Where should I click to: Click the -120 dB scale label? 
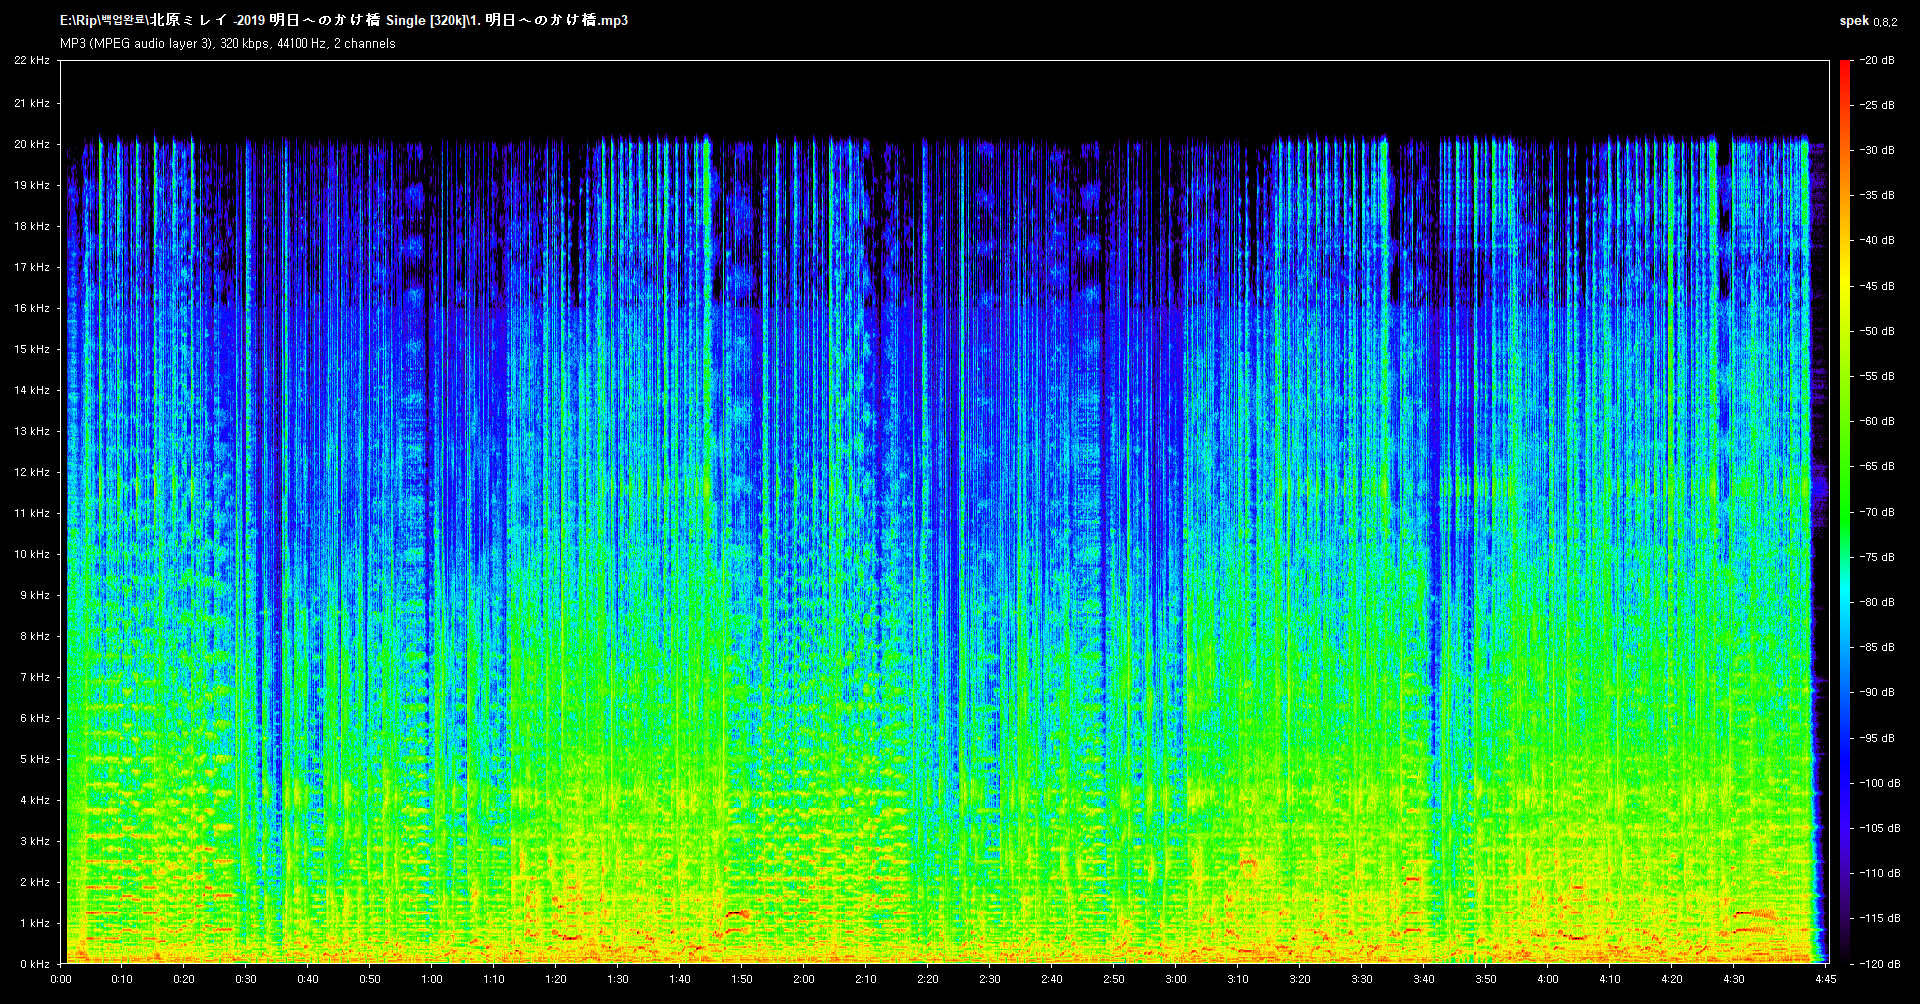(x=1880, y=964)
